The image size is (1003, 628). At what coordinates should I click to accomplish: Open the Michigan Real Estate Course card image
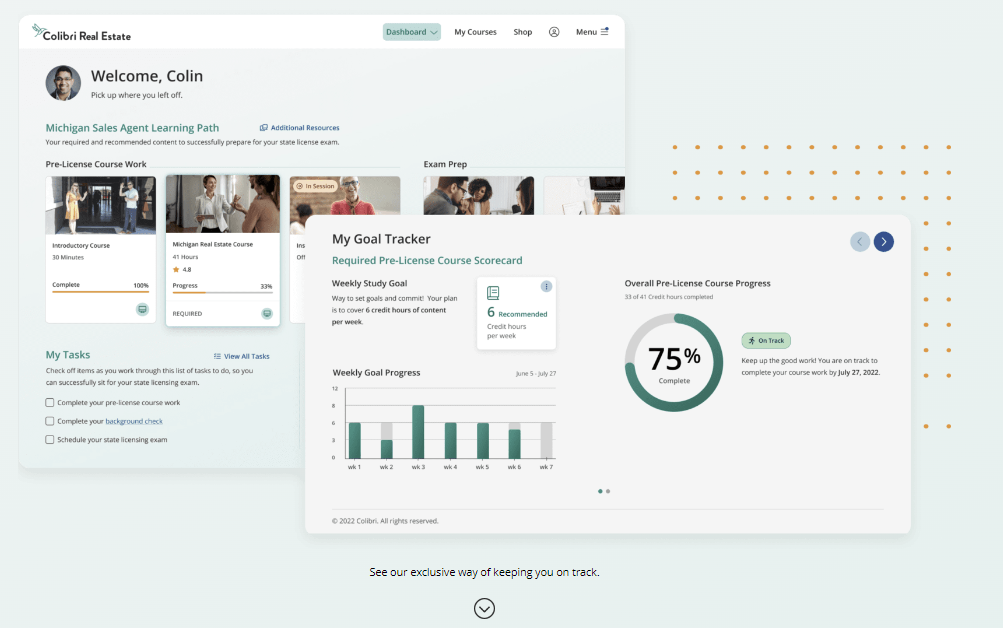(223, 204)
